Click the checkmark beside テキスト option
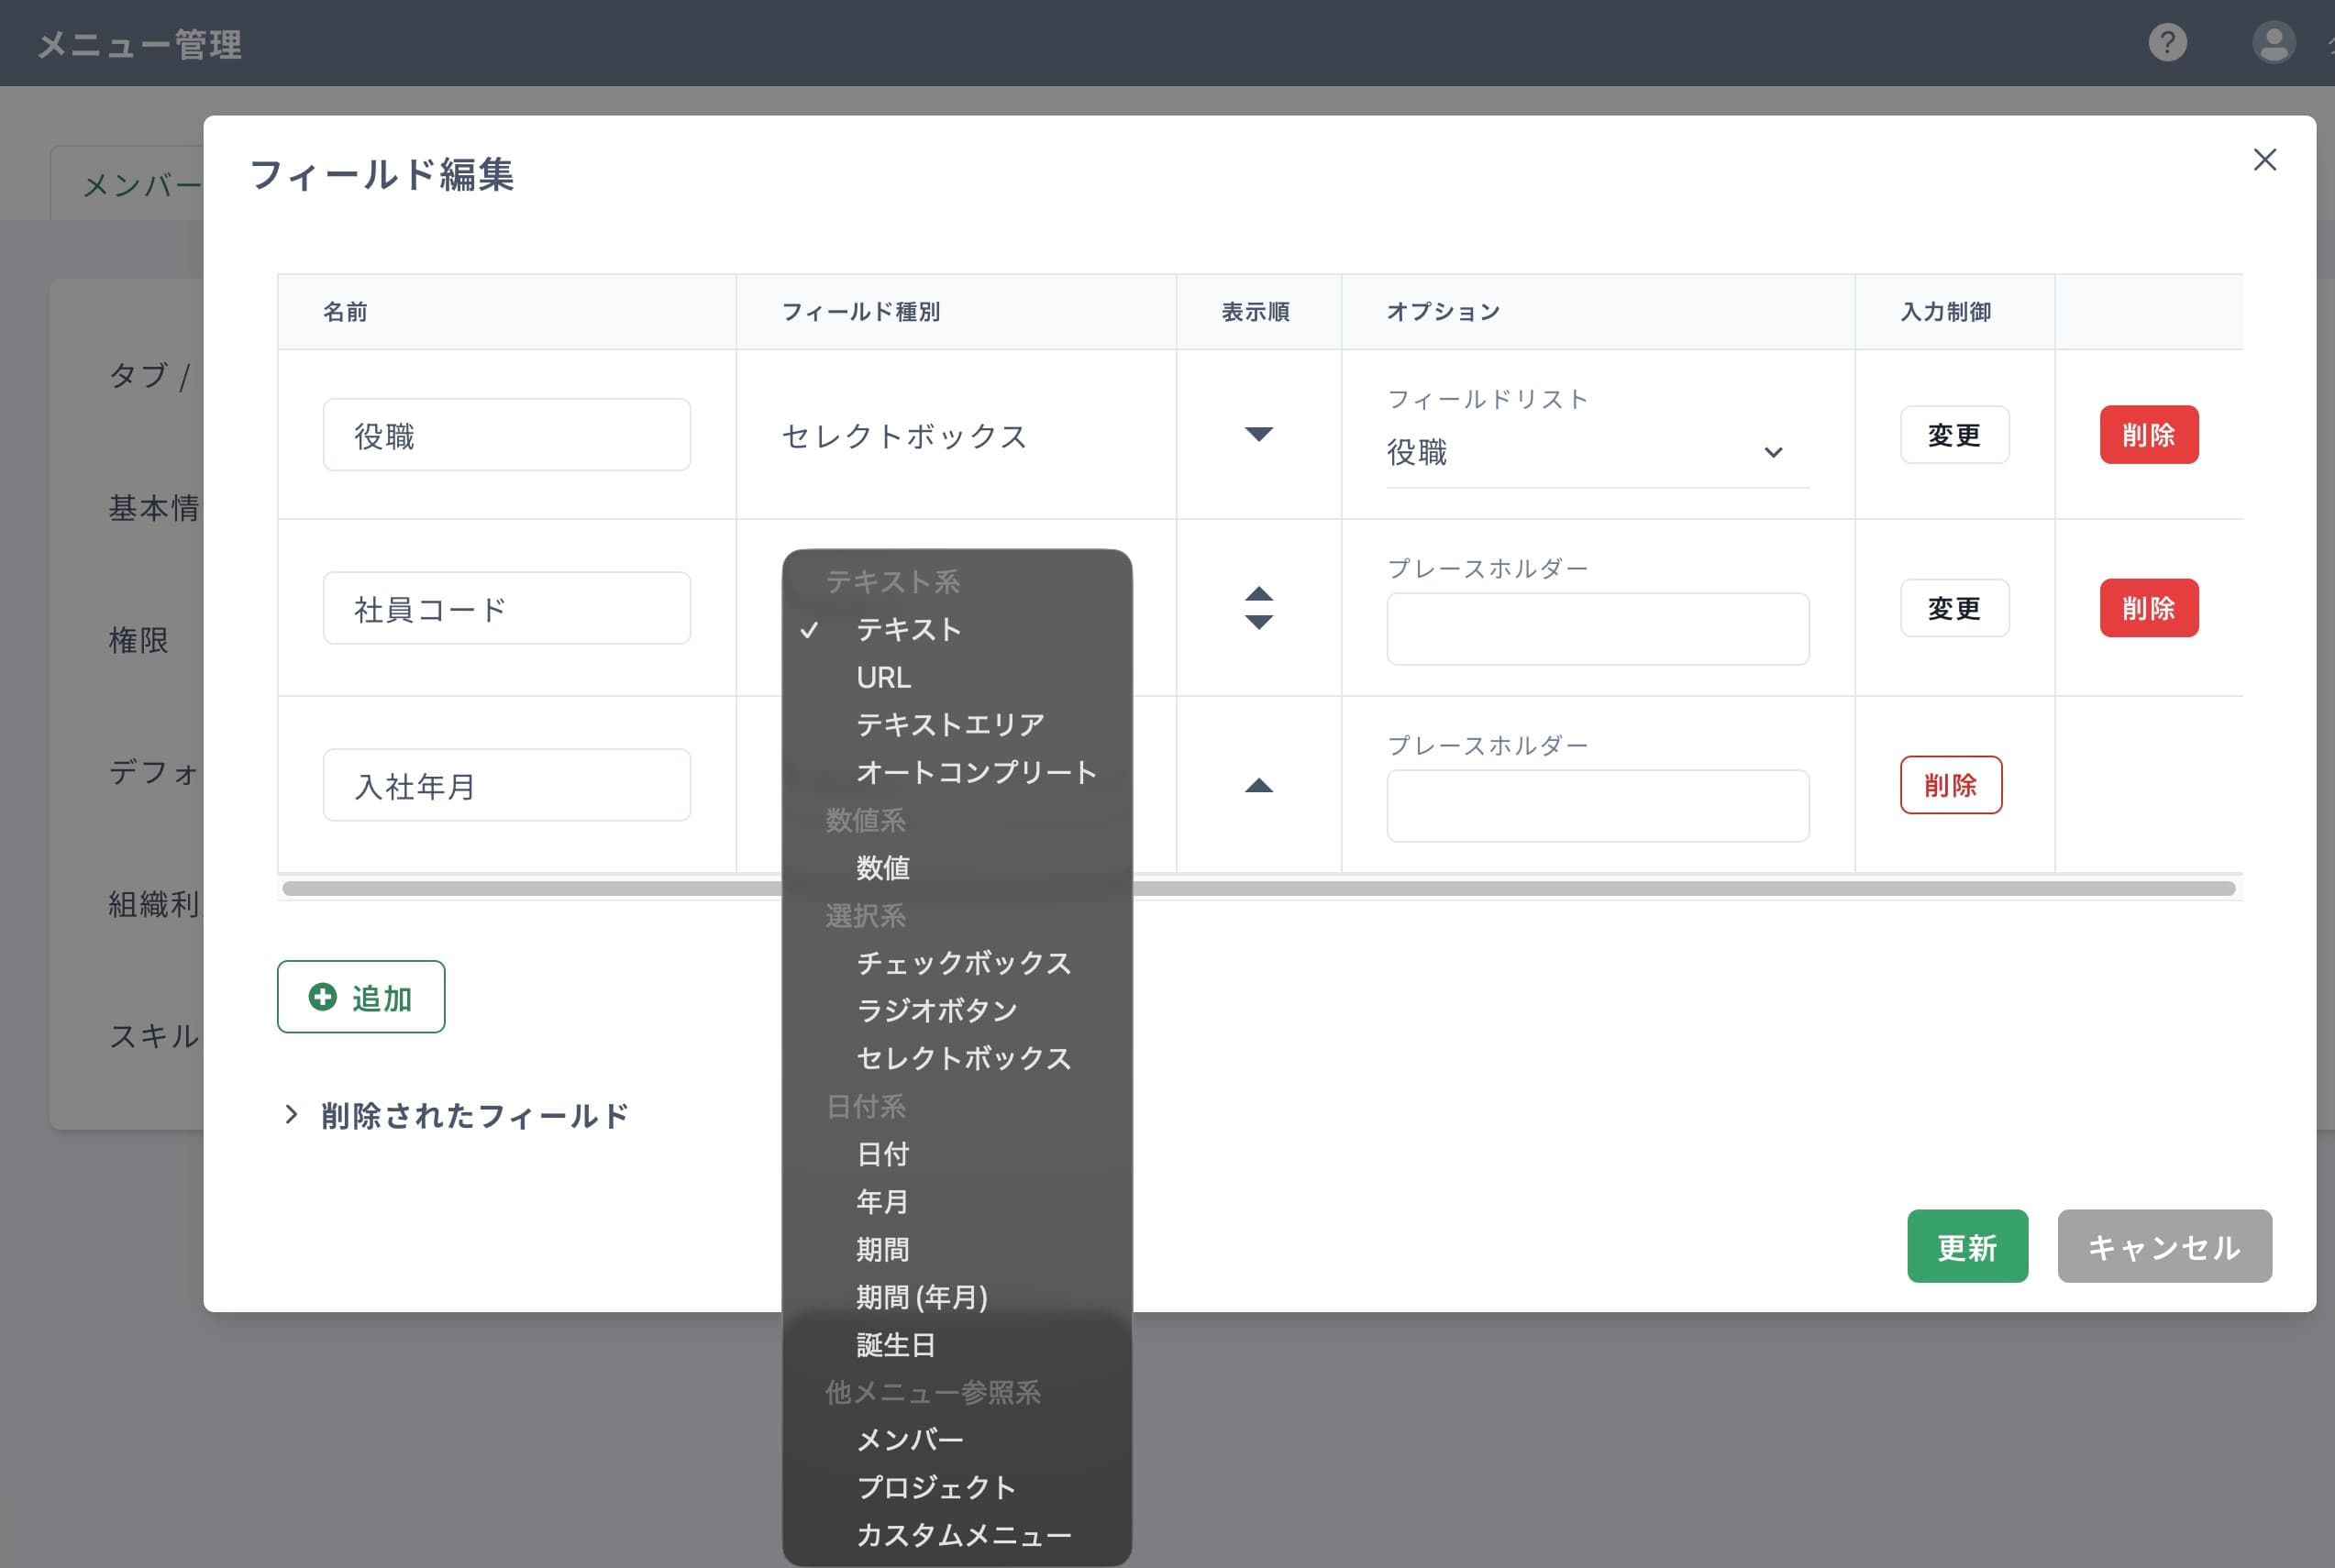The width and height of the screenshot is (2335, 1568). [x=807, y=630]
